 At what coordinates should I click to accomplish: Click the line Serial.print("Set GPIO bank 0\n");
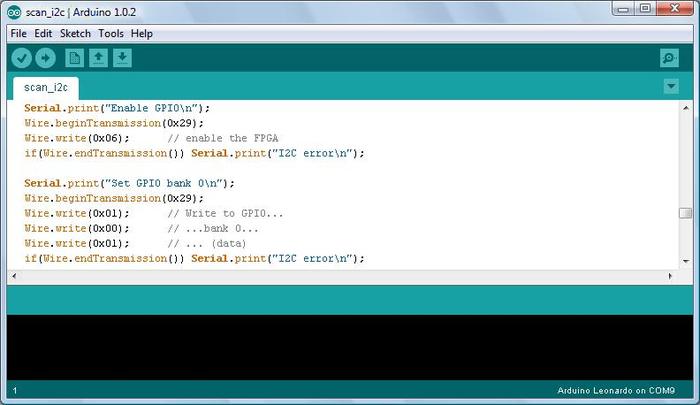[x=129, y=183]
